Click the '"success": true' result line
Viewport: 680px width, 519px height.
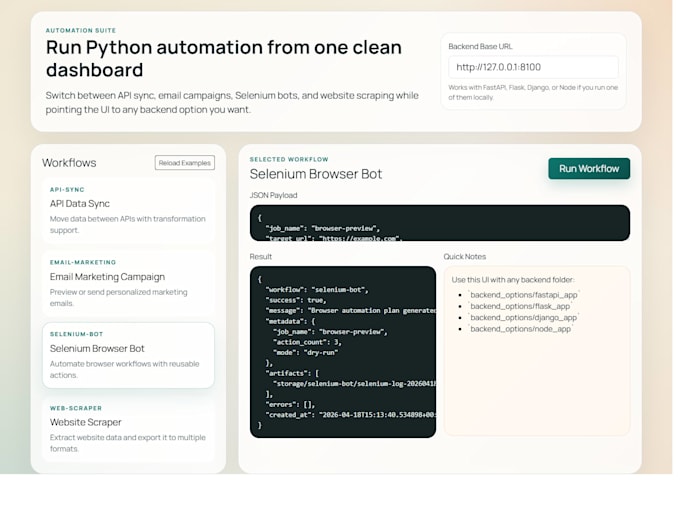pos(296,300)
